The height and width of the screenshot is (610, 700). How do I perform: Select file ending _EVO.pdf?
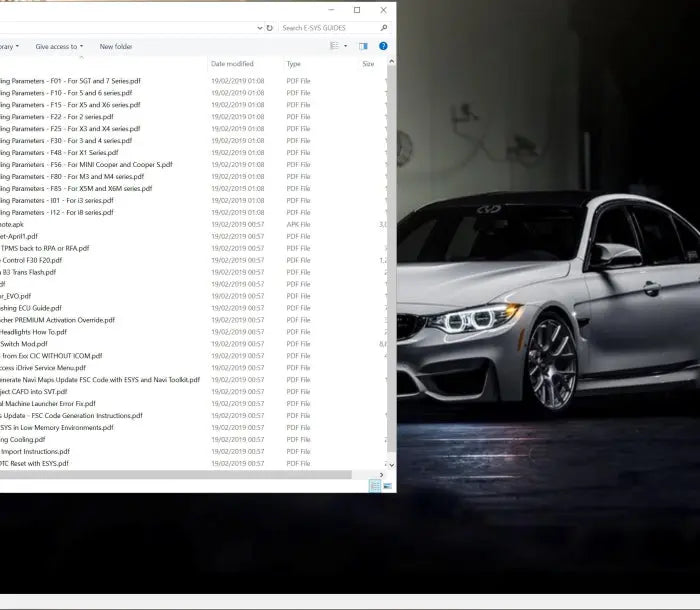click(x=16, y=296)
